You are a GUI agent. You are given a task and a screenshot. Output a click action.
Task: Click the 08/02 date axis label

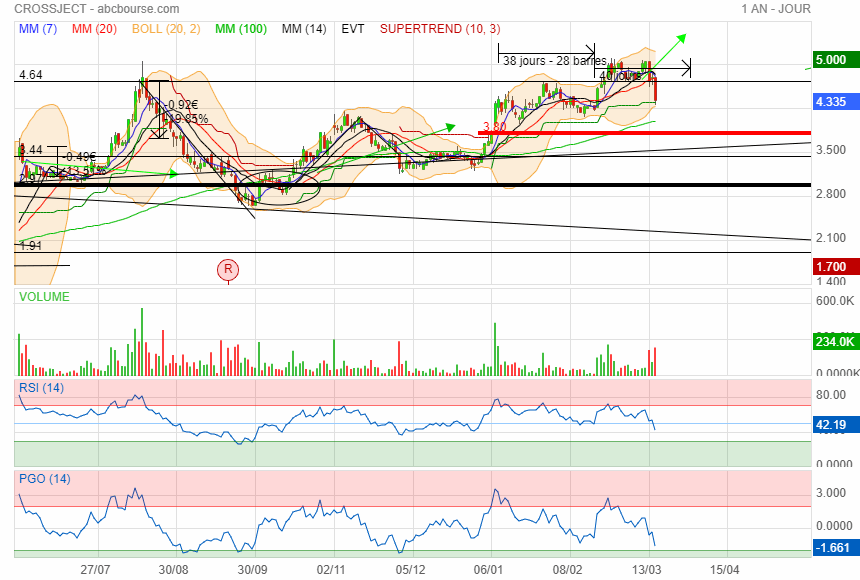[568, 570]
